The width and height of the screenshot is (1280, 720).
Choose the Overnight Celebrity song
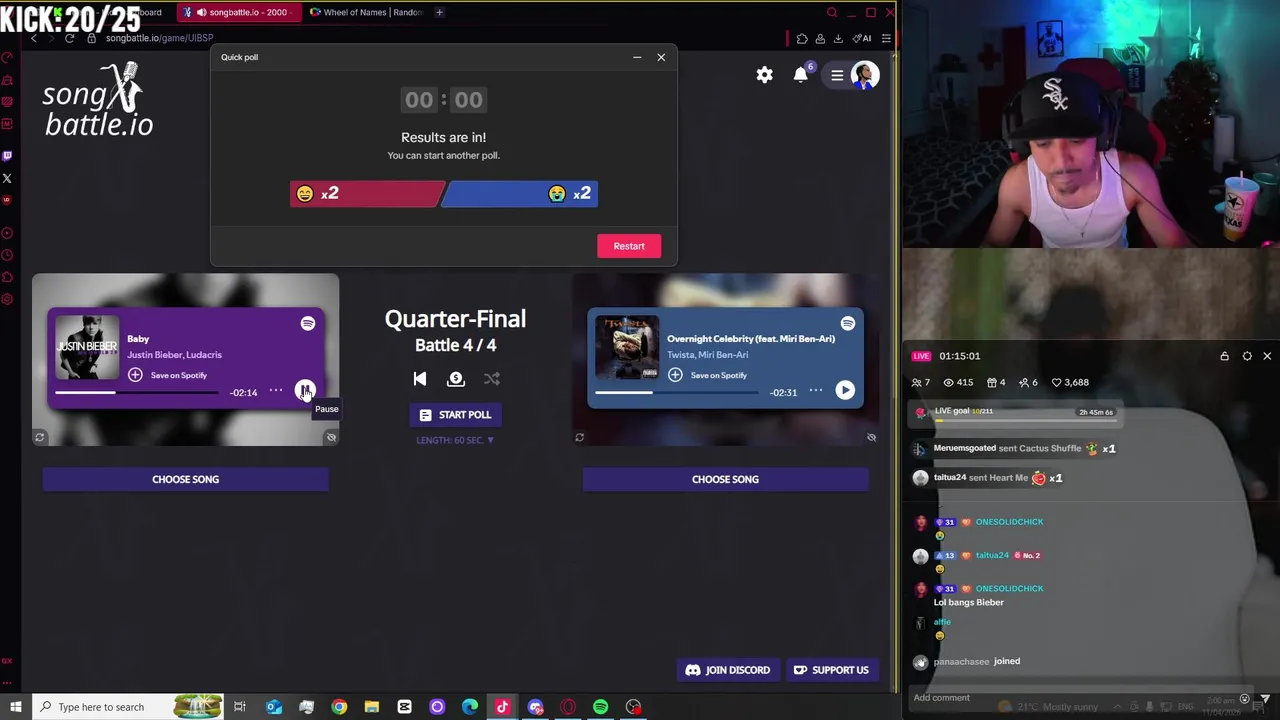coord(725,479)
